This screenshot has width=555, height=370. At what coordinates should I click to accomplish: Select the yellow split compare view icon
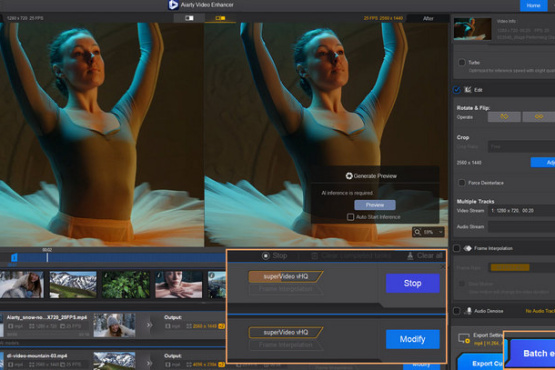220,18
